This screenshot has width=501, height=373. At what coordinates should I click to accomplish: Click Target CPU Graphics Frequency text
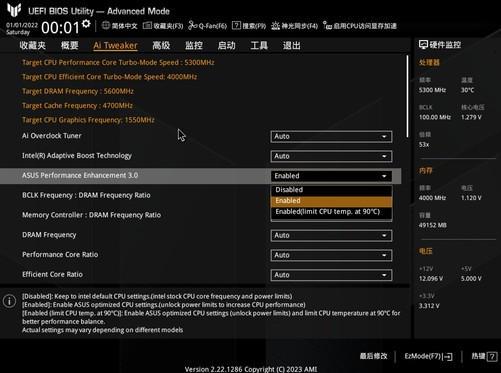point(88,120)
